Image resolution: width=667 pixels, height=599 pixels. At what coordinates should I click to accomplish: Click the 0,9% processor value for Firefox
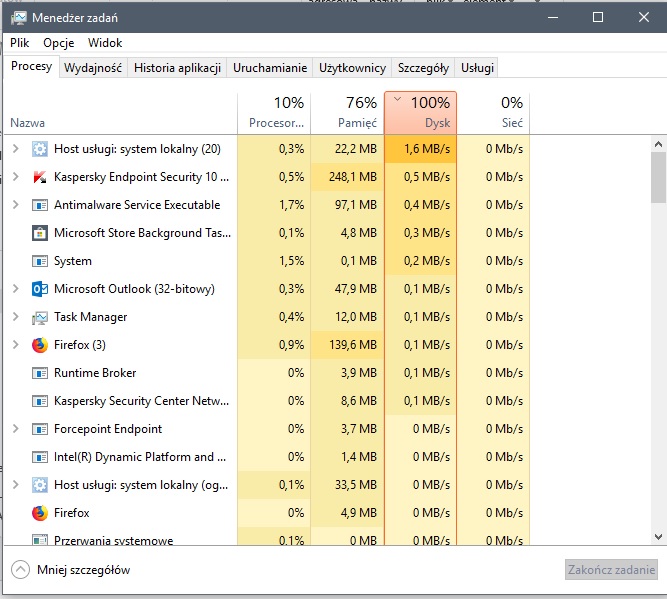pos(291,345)
